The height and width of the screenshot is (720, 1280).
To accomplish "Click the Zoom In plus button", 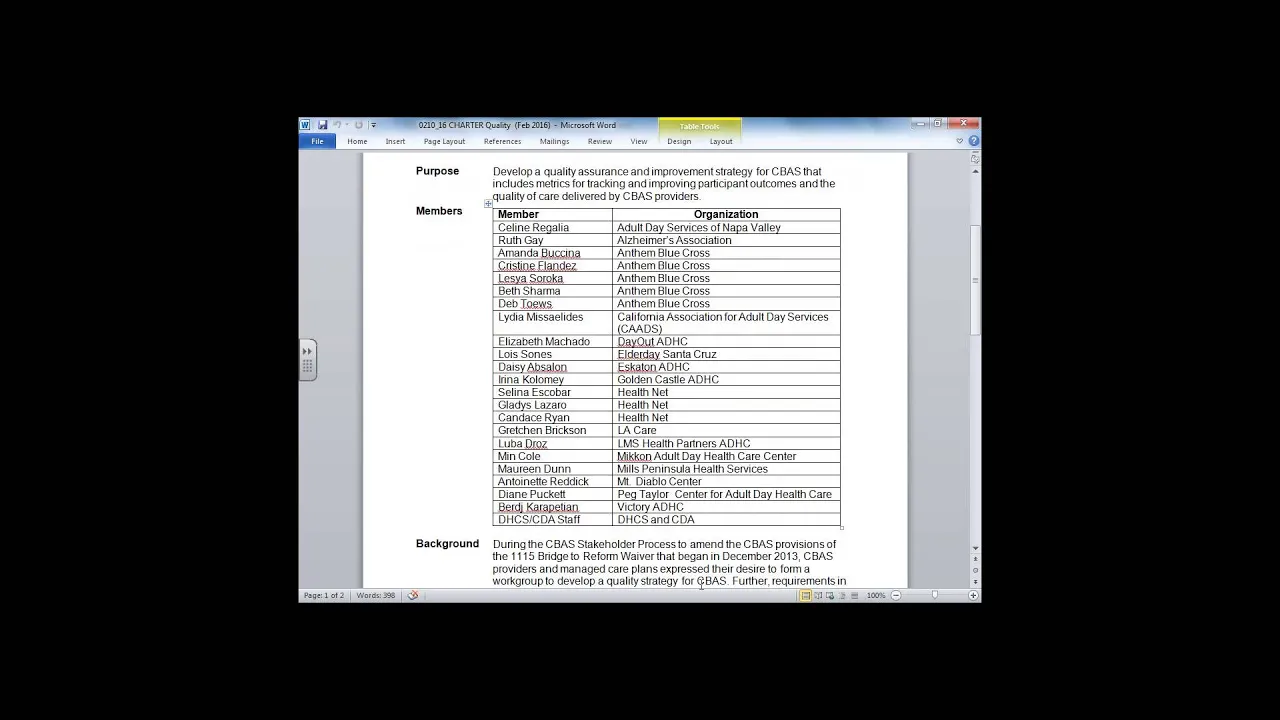I will pyautogui.click(x=973, y=595).
